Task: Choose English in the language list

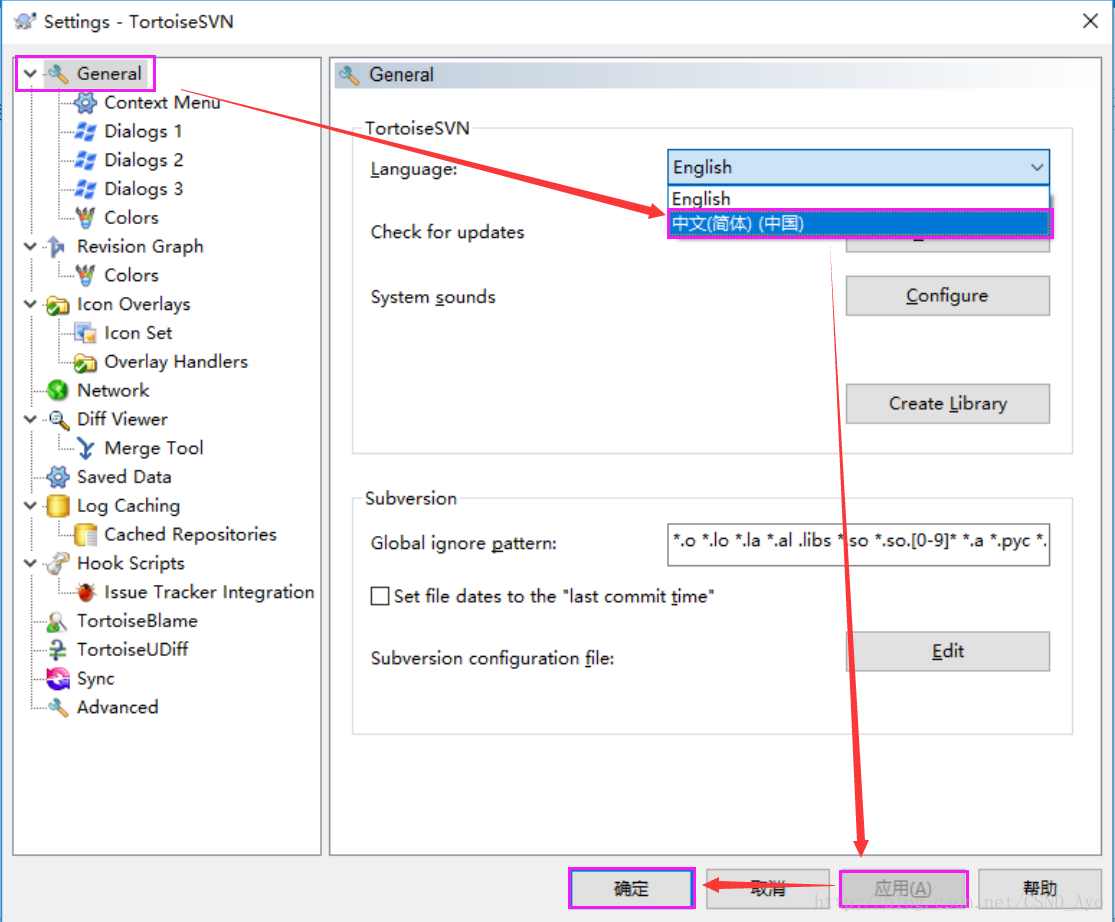Action: click(x=858, y=198)
